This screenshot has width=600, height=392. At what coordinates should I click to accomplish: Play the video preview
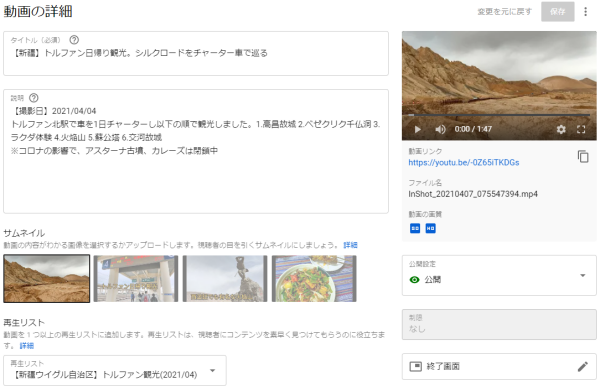[x=417, y=129]
